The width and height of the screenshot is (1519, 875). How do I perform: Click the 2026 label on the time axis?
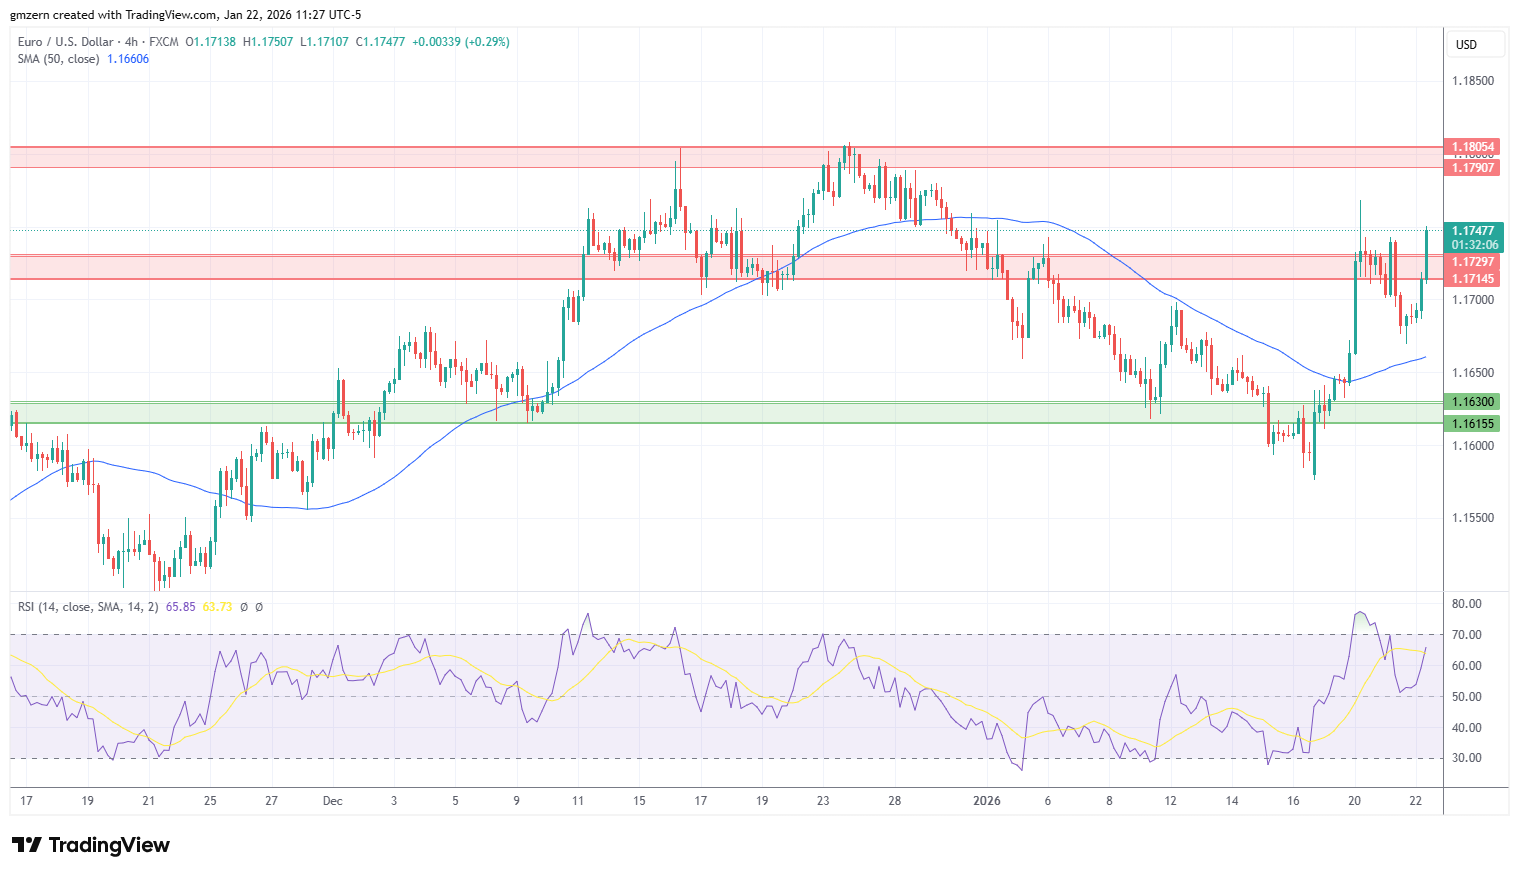click(x=987, y=801)
